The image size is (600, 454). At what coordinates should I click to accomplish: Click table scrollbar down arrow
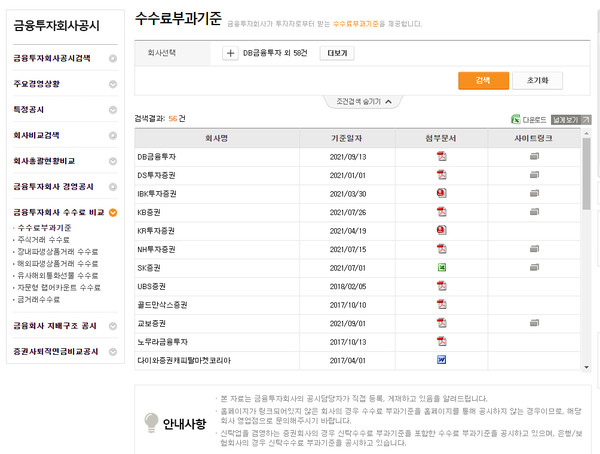coord(586,367)
